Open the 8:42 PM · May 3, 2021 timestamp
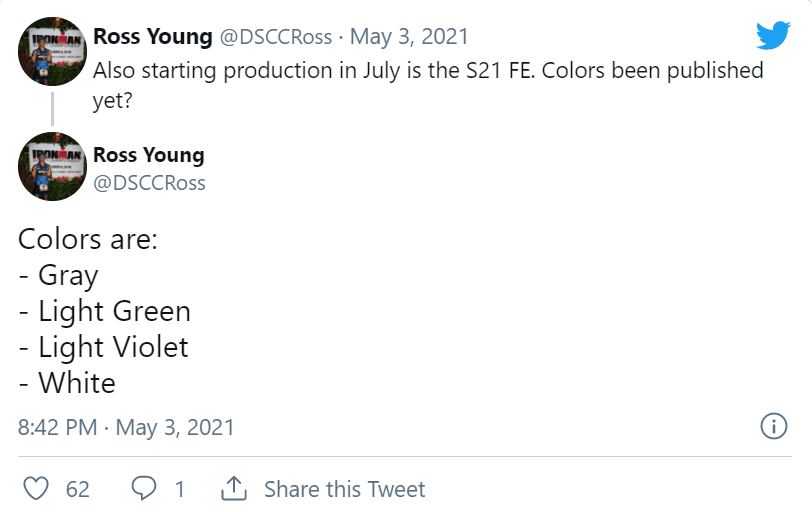Screen dimensions: 812x512 (126, 428)
